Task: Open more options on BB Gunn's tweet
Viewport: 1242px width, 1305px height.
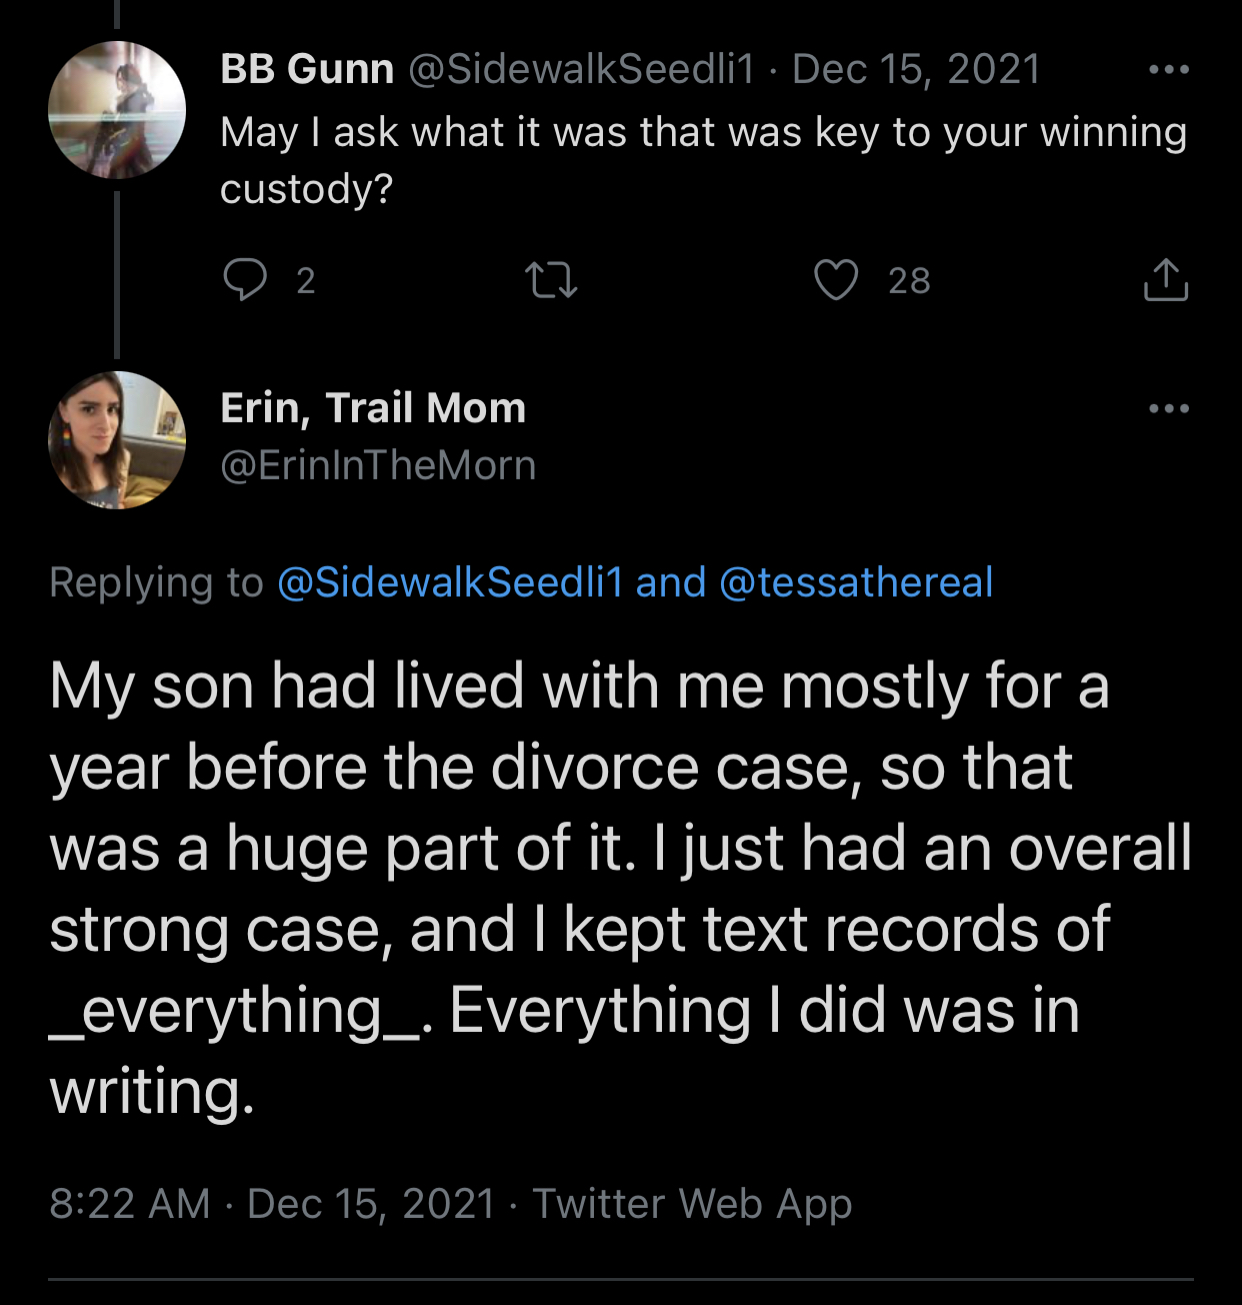Action: coord(1168,70)
